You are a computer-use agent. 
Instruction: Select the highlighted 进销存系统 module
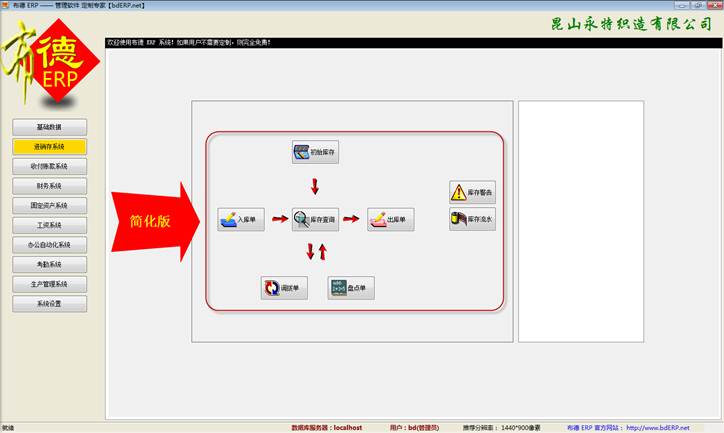pyautogui.click(x=50, y=147)
